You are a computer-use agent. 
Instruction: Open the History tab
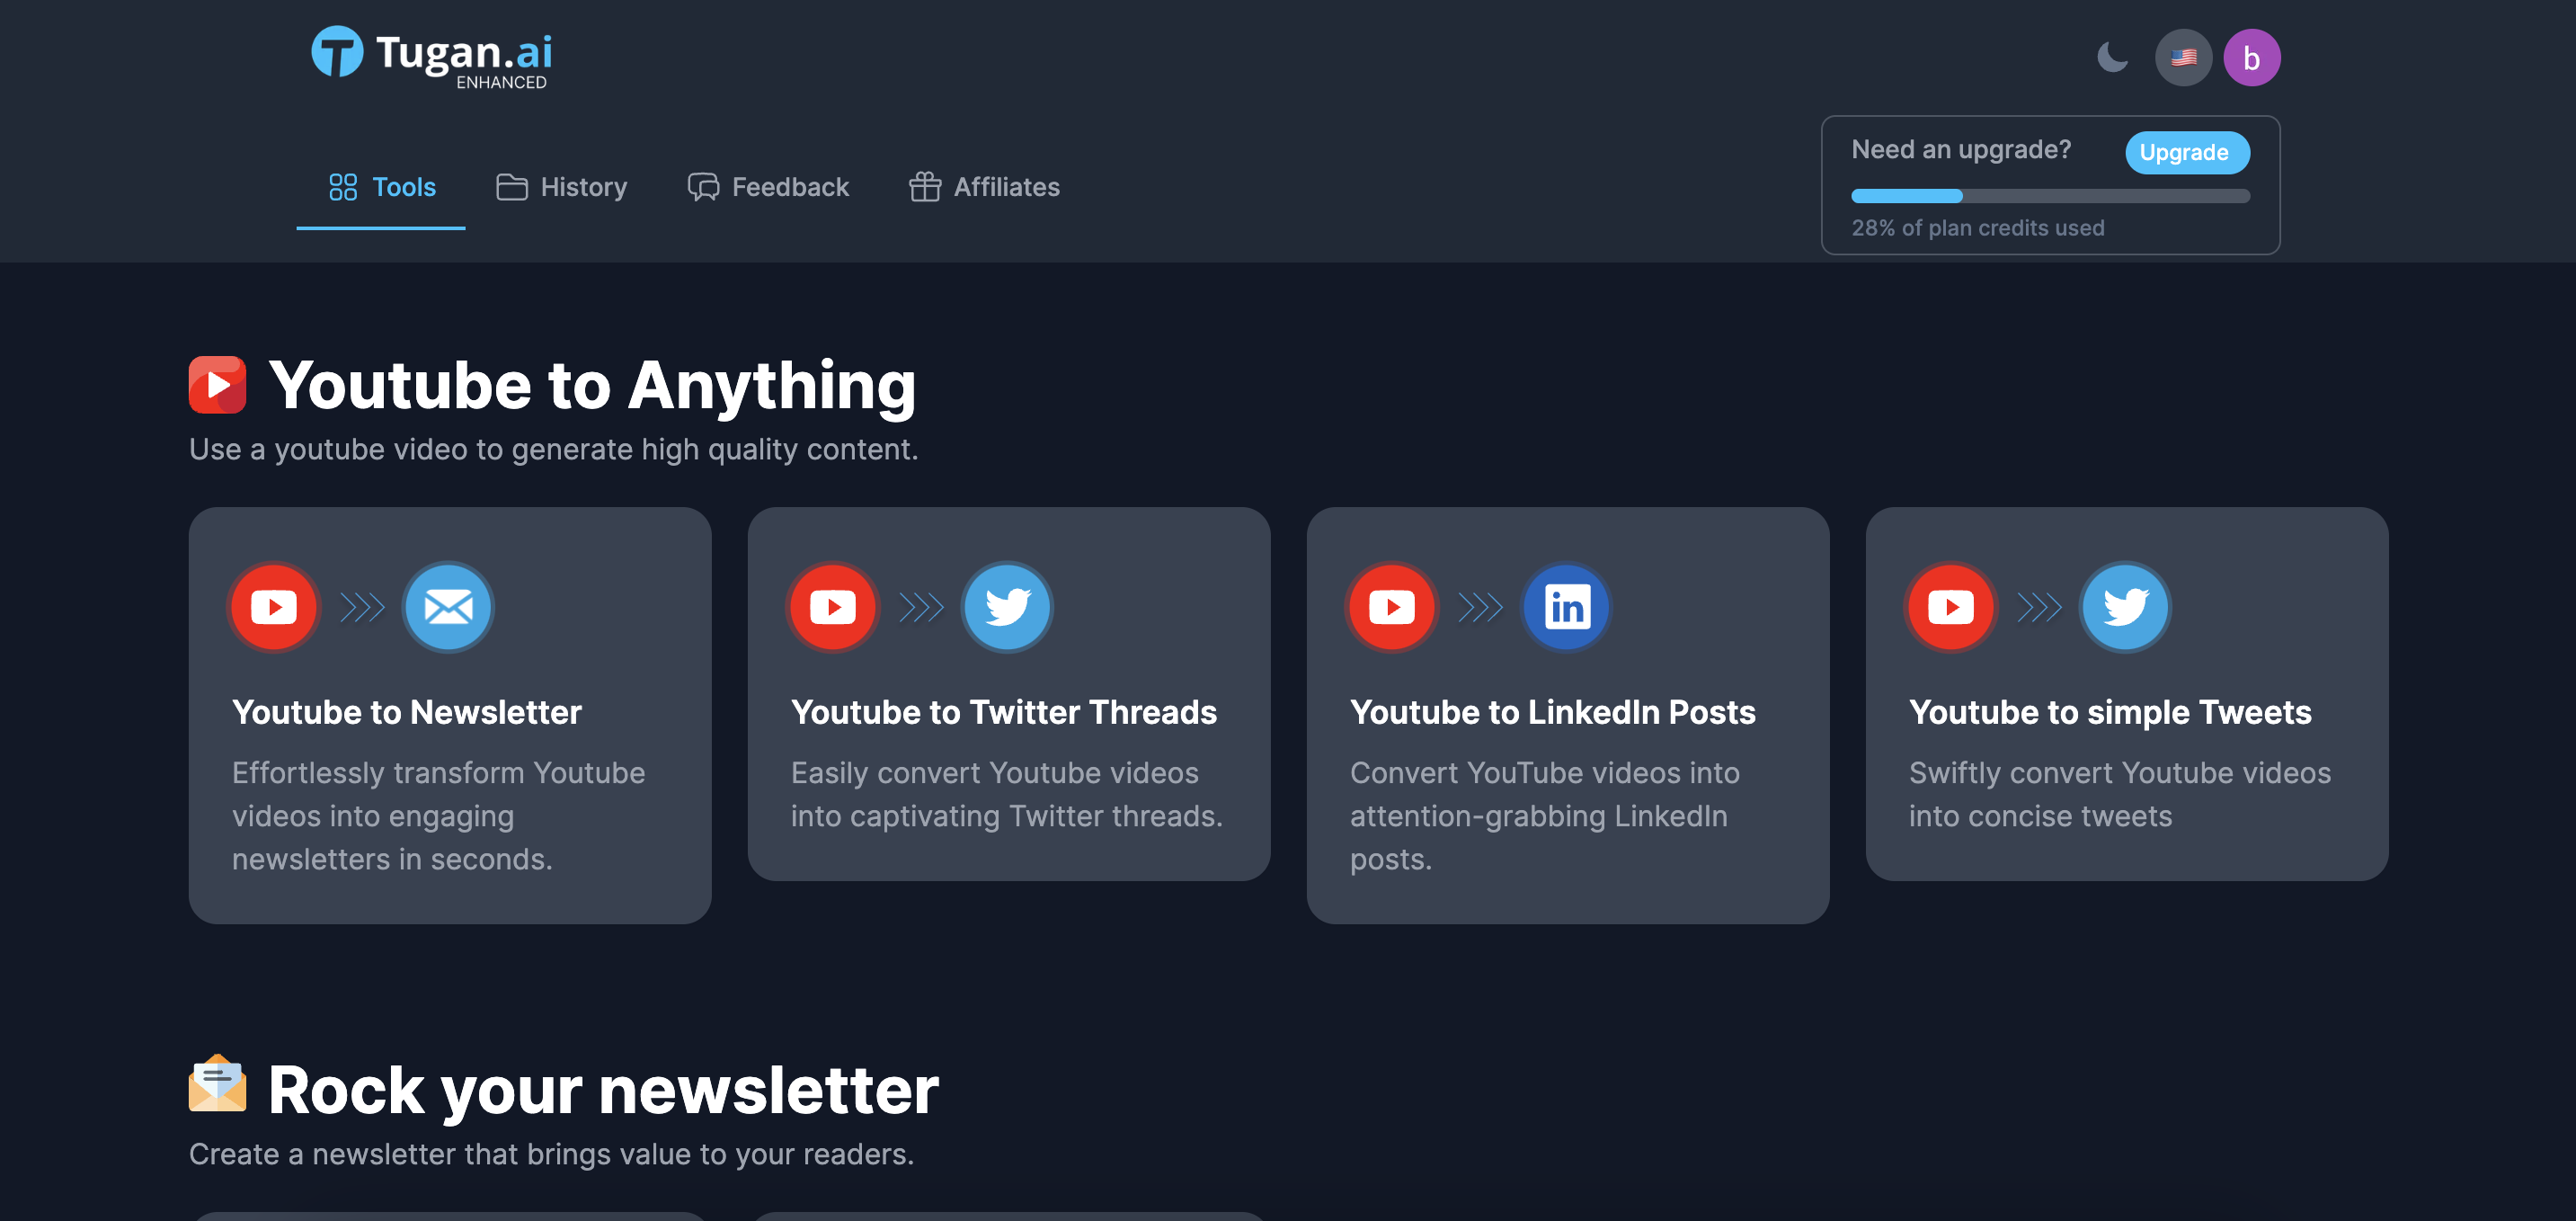(562, 187)
